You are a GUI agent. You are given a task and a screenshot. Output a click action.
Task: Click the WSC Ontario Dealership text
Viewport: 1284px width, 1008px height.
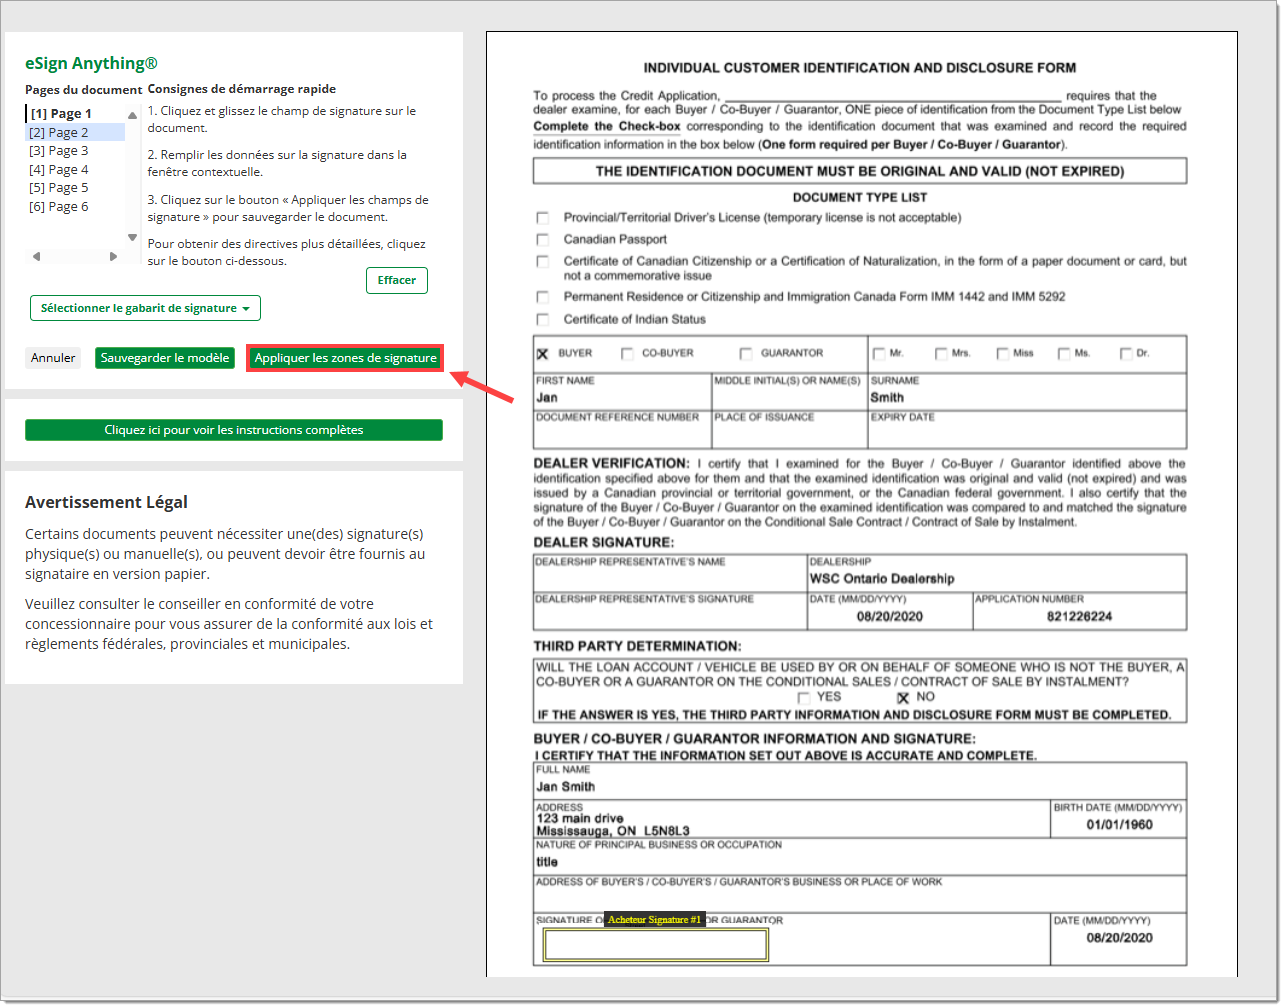coord(882,579)
